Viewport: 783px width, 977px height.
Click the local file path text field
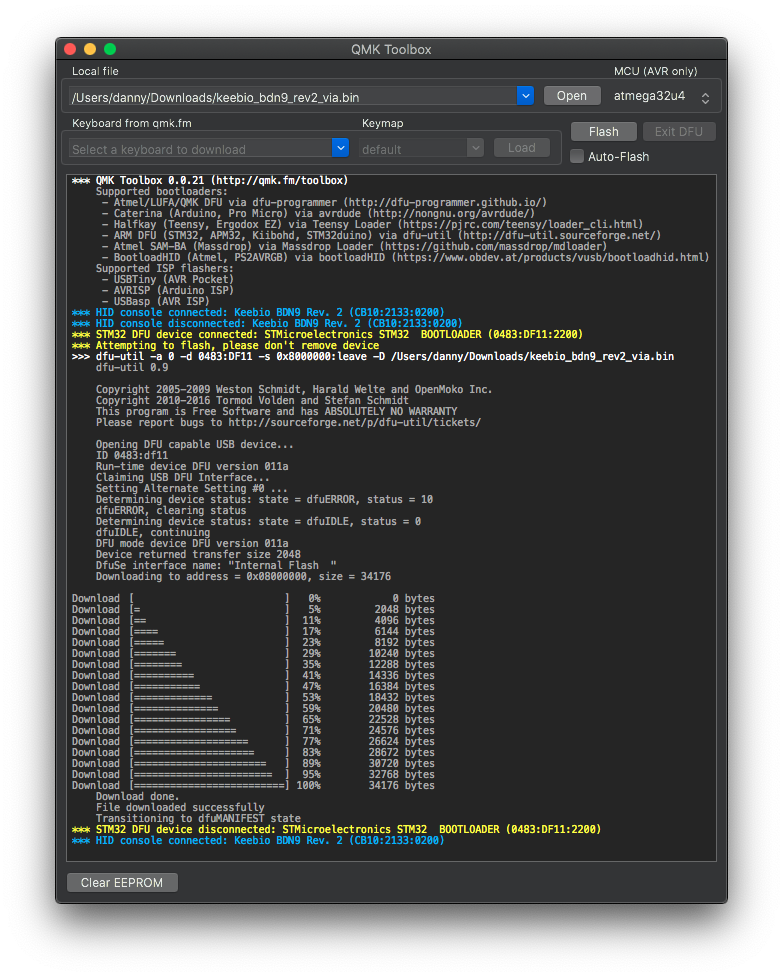290,96
